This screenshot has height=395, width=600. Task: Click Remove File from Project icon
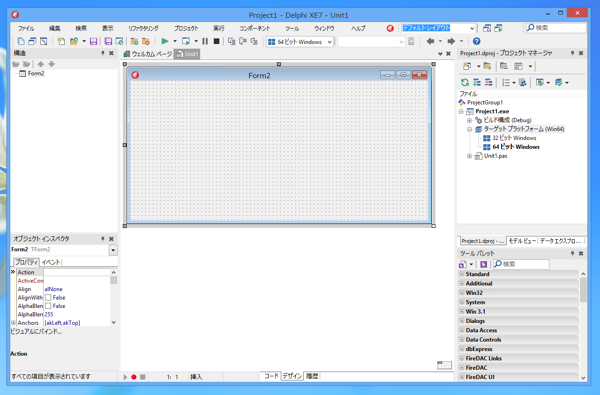[146, 41]
